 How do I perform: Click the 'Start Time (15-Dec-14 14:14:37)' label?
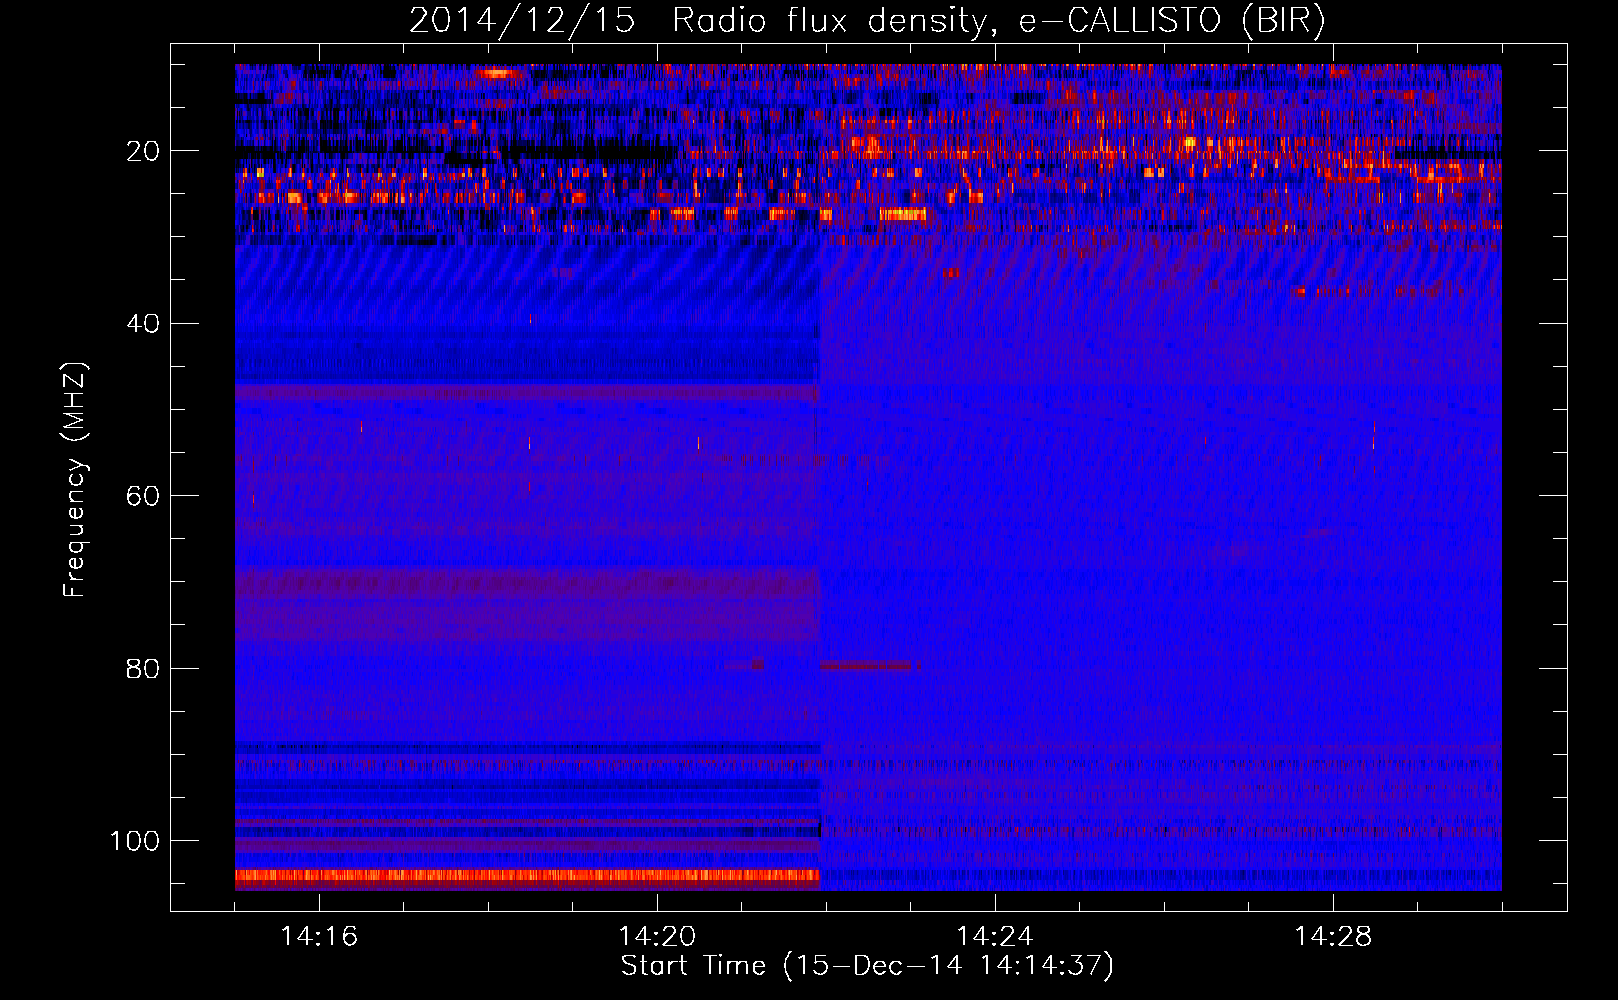867,965
